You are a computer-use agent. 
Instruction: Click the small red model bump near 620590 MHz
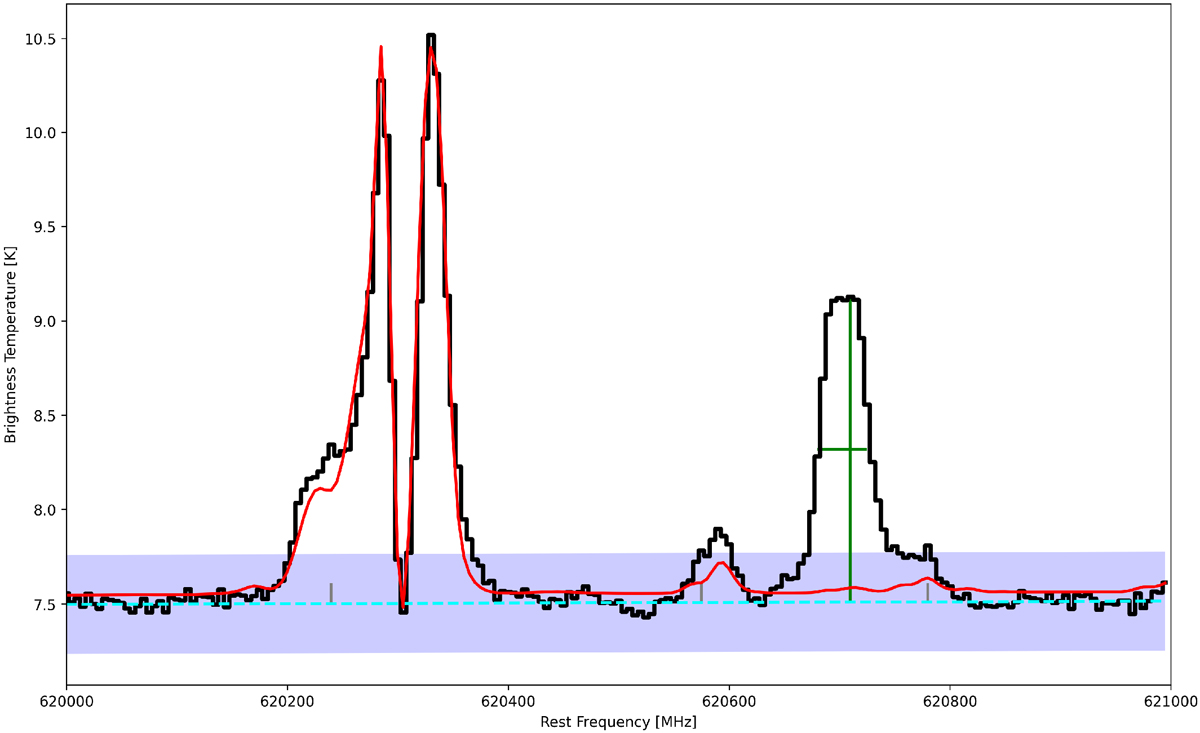point(721,563)
